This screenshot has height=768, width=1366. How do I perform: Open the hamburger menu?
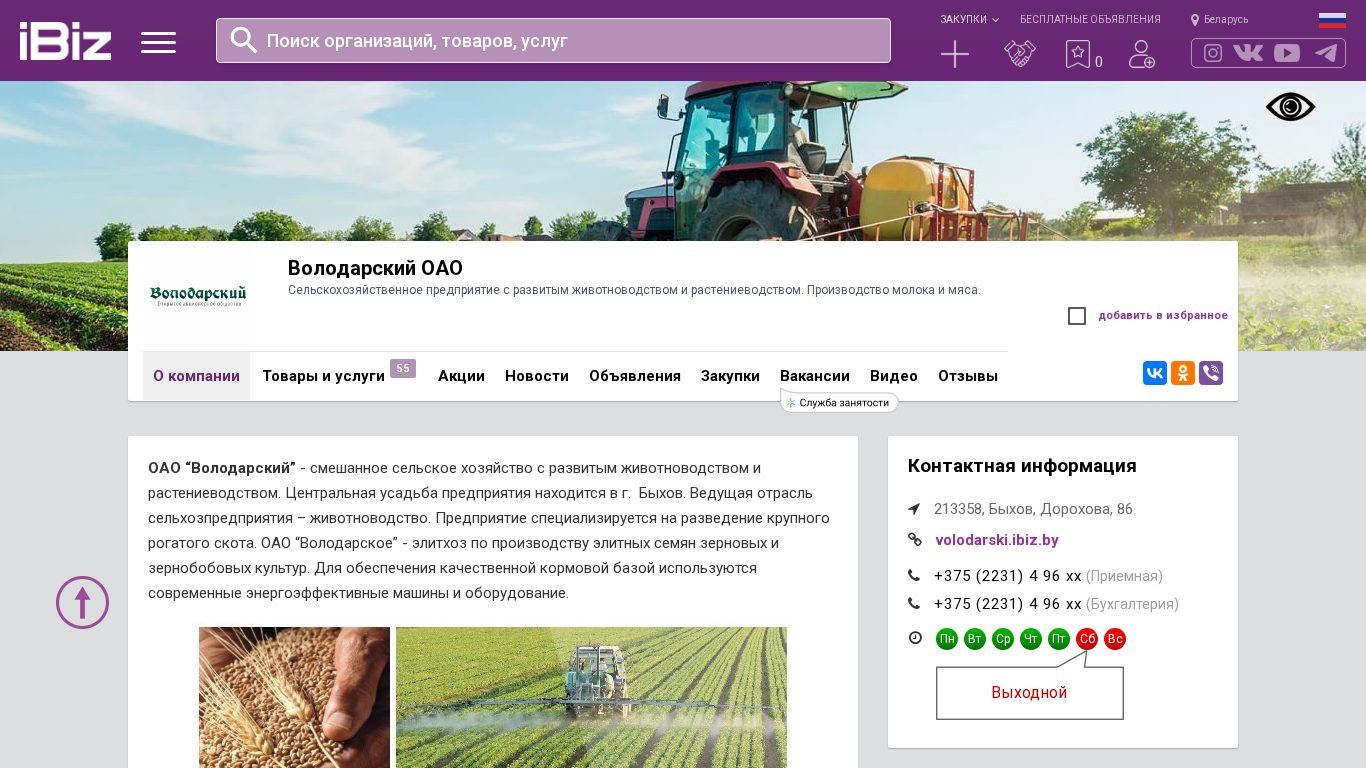(x=158, y=42)
